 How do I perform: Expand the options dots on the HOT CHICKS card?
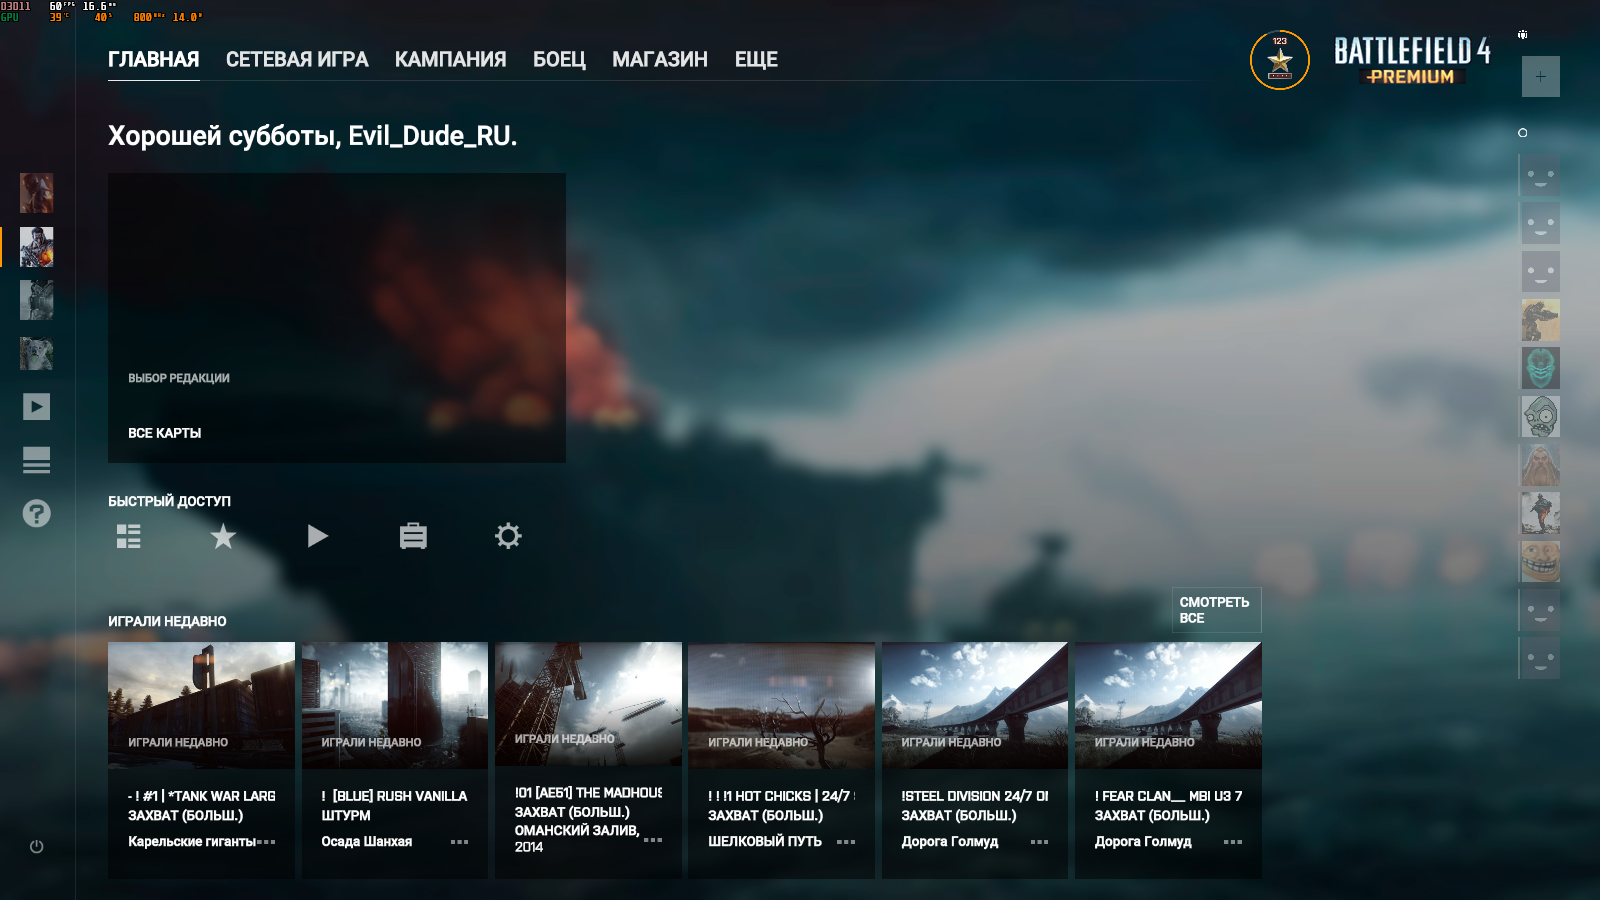pos(846,842)
